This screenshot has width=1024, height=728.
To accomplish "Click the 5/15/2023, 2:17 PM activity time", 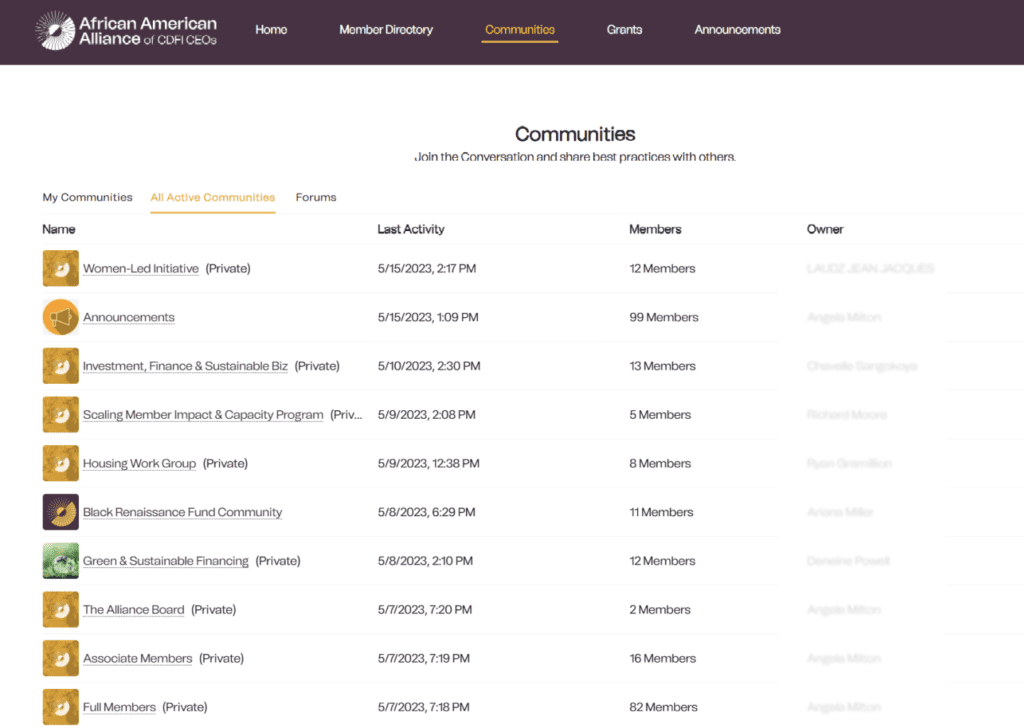I will tap(426, 268).
